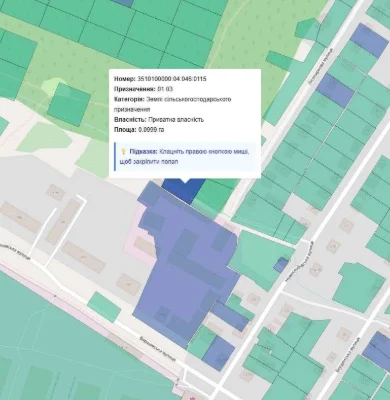Select the blue rectangular parcel at bottom center
Screen dimensions: 390x400
click(219, 353)
